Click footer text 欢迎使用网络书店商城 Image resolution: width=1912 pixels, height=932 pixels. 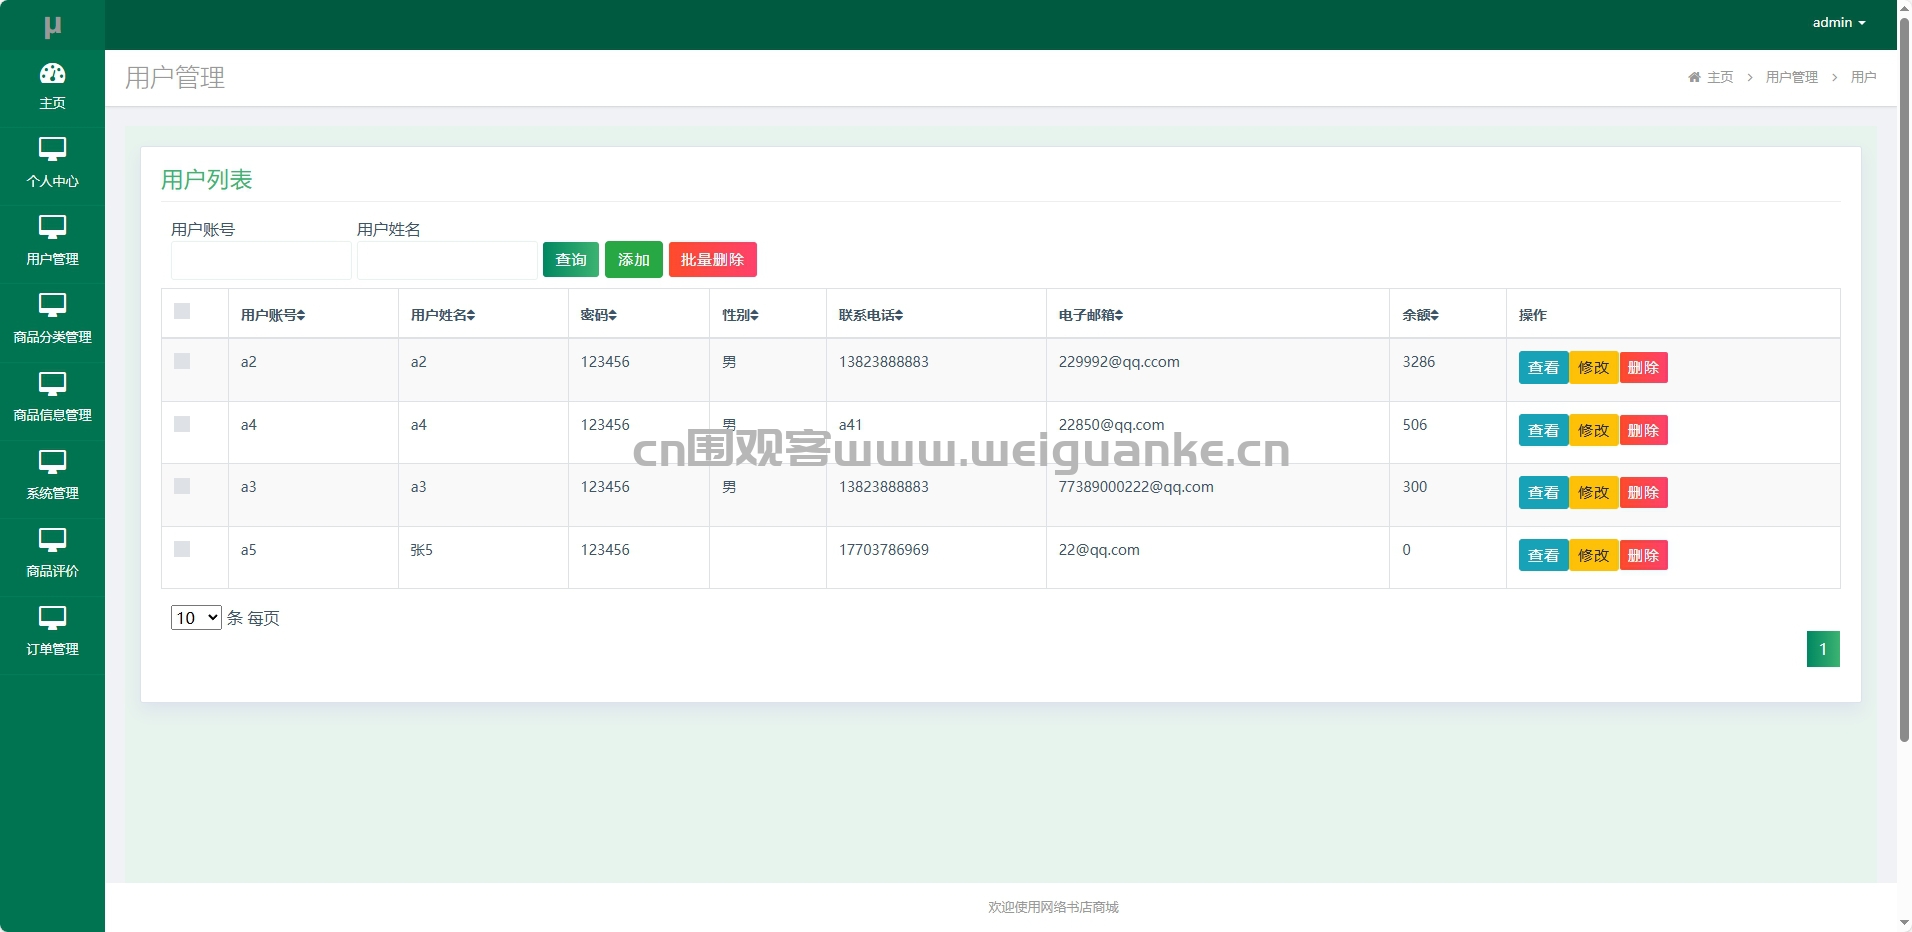coord(1053,907)
